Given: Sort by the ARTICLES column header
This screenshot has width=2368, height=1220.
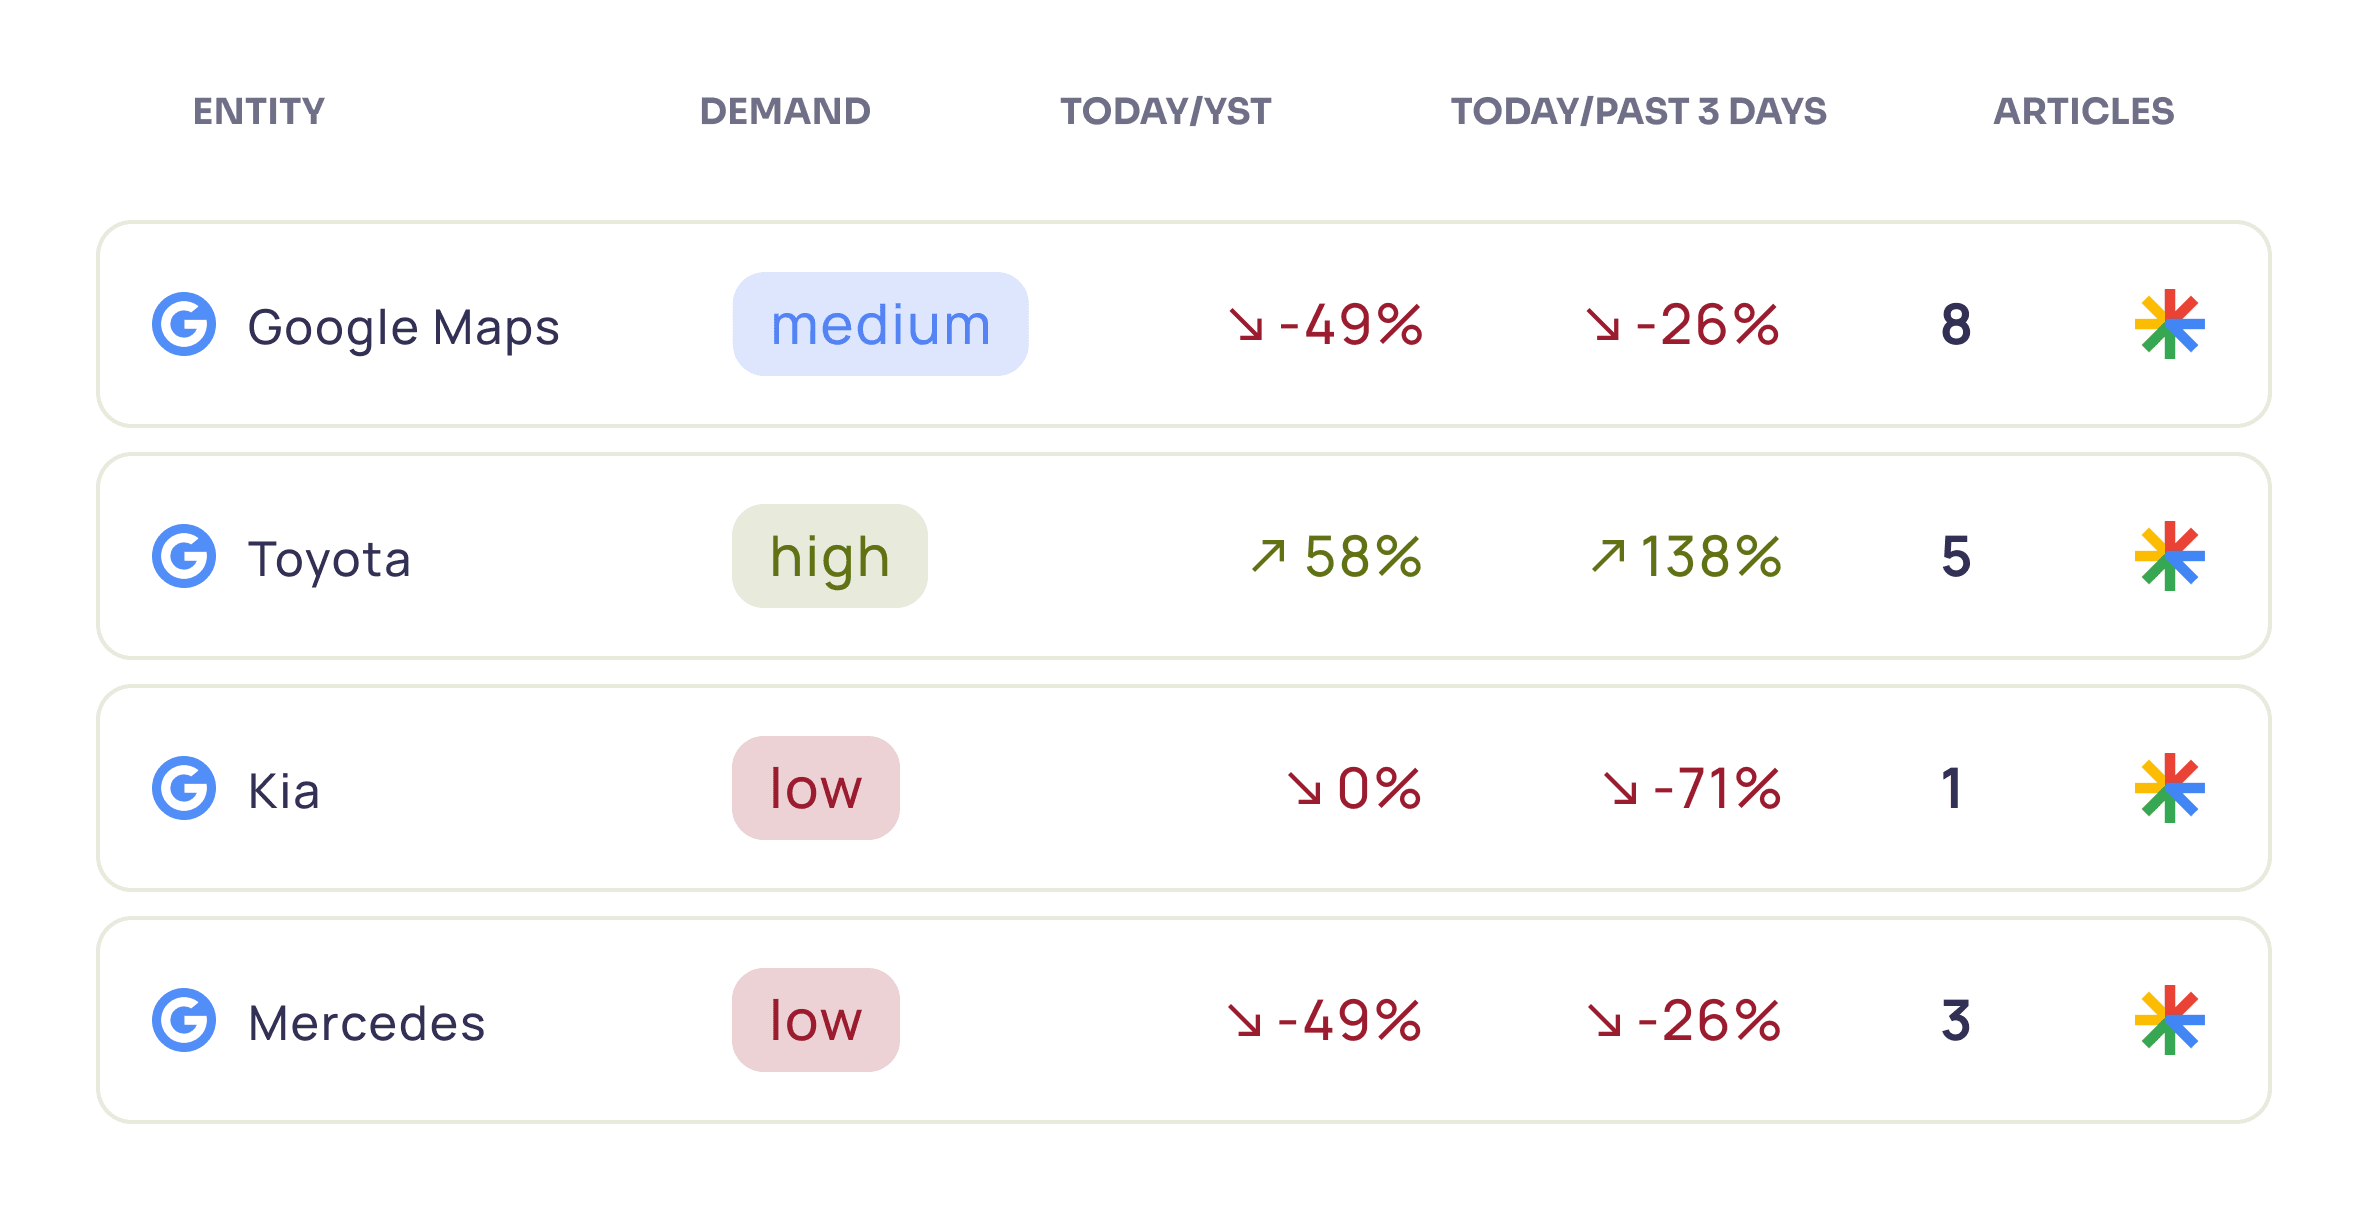Looking at the screenshot, I should (x=2084, y=111).
